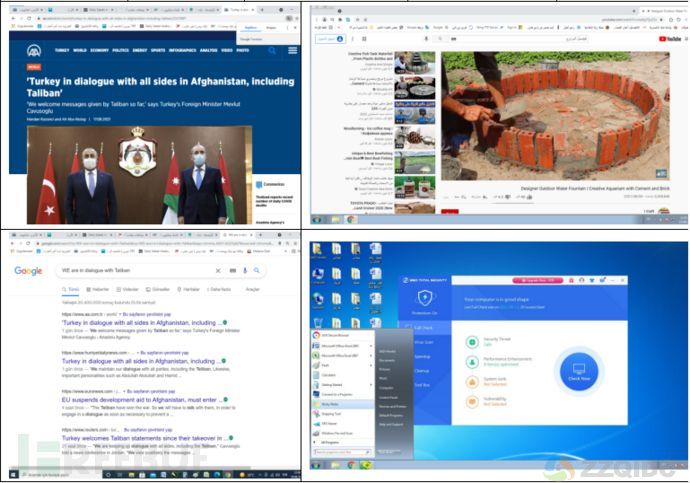Open hamburger menu on Anadolu Agency page

click(293, 51)
